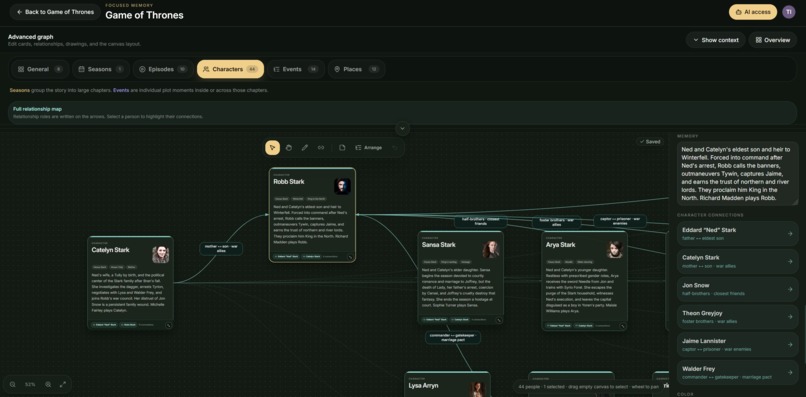Click the Robb Stark card title

tap(289, 182)
